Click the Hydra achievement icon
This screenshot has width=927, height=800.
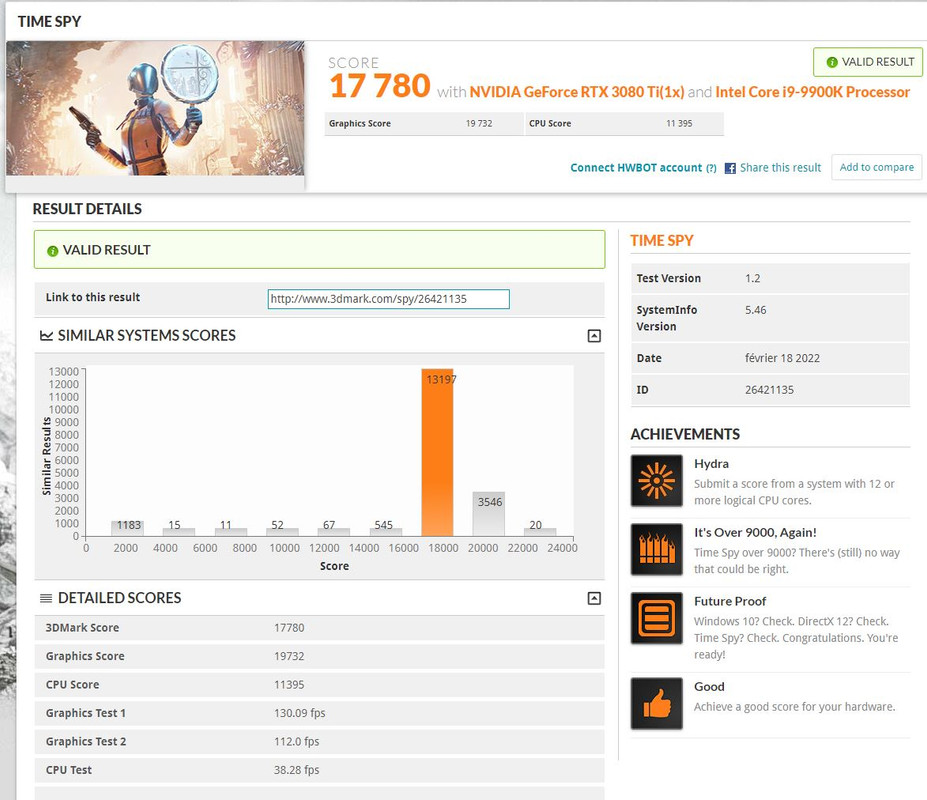pyautogui.click(x=656, y=481)
